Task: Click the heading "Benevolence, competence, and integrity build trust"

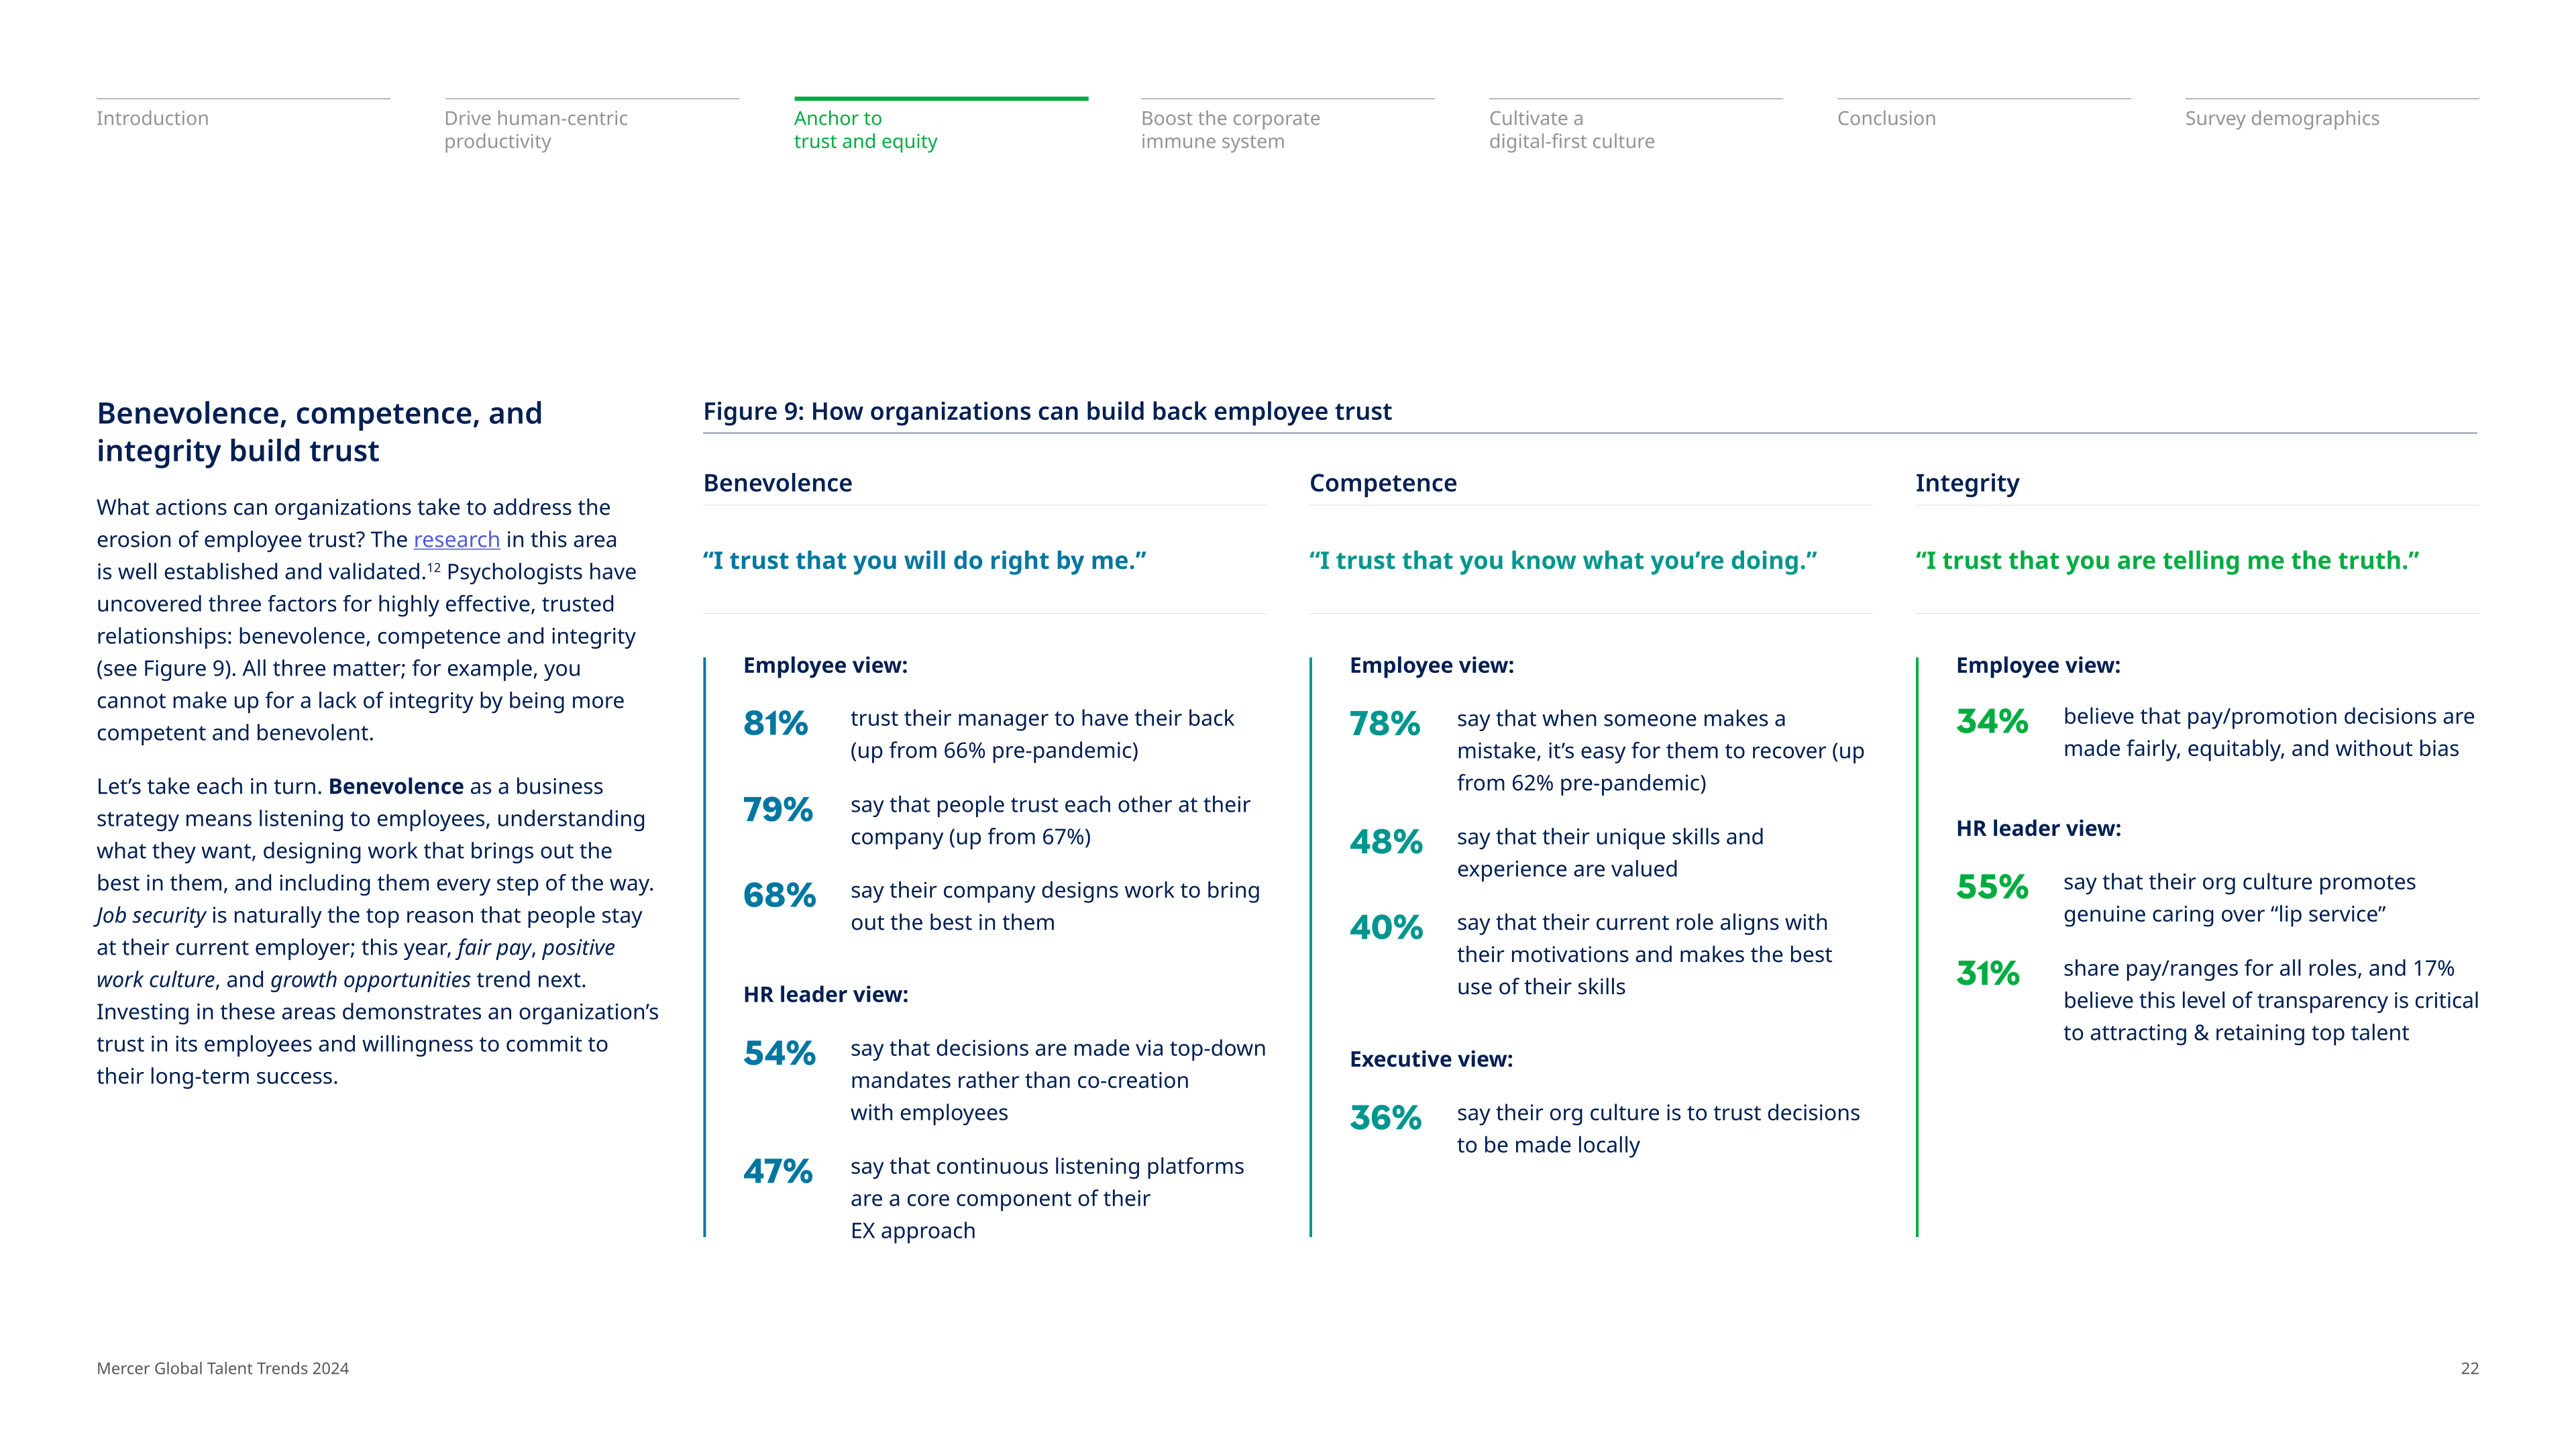Action: tap(320, 432)
